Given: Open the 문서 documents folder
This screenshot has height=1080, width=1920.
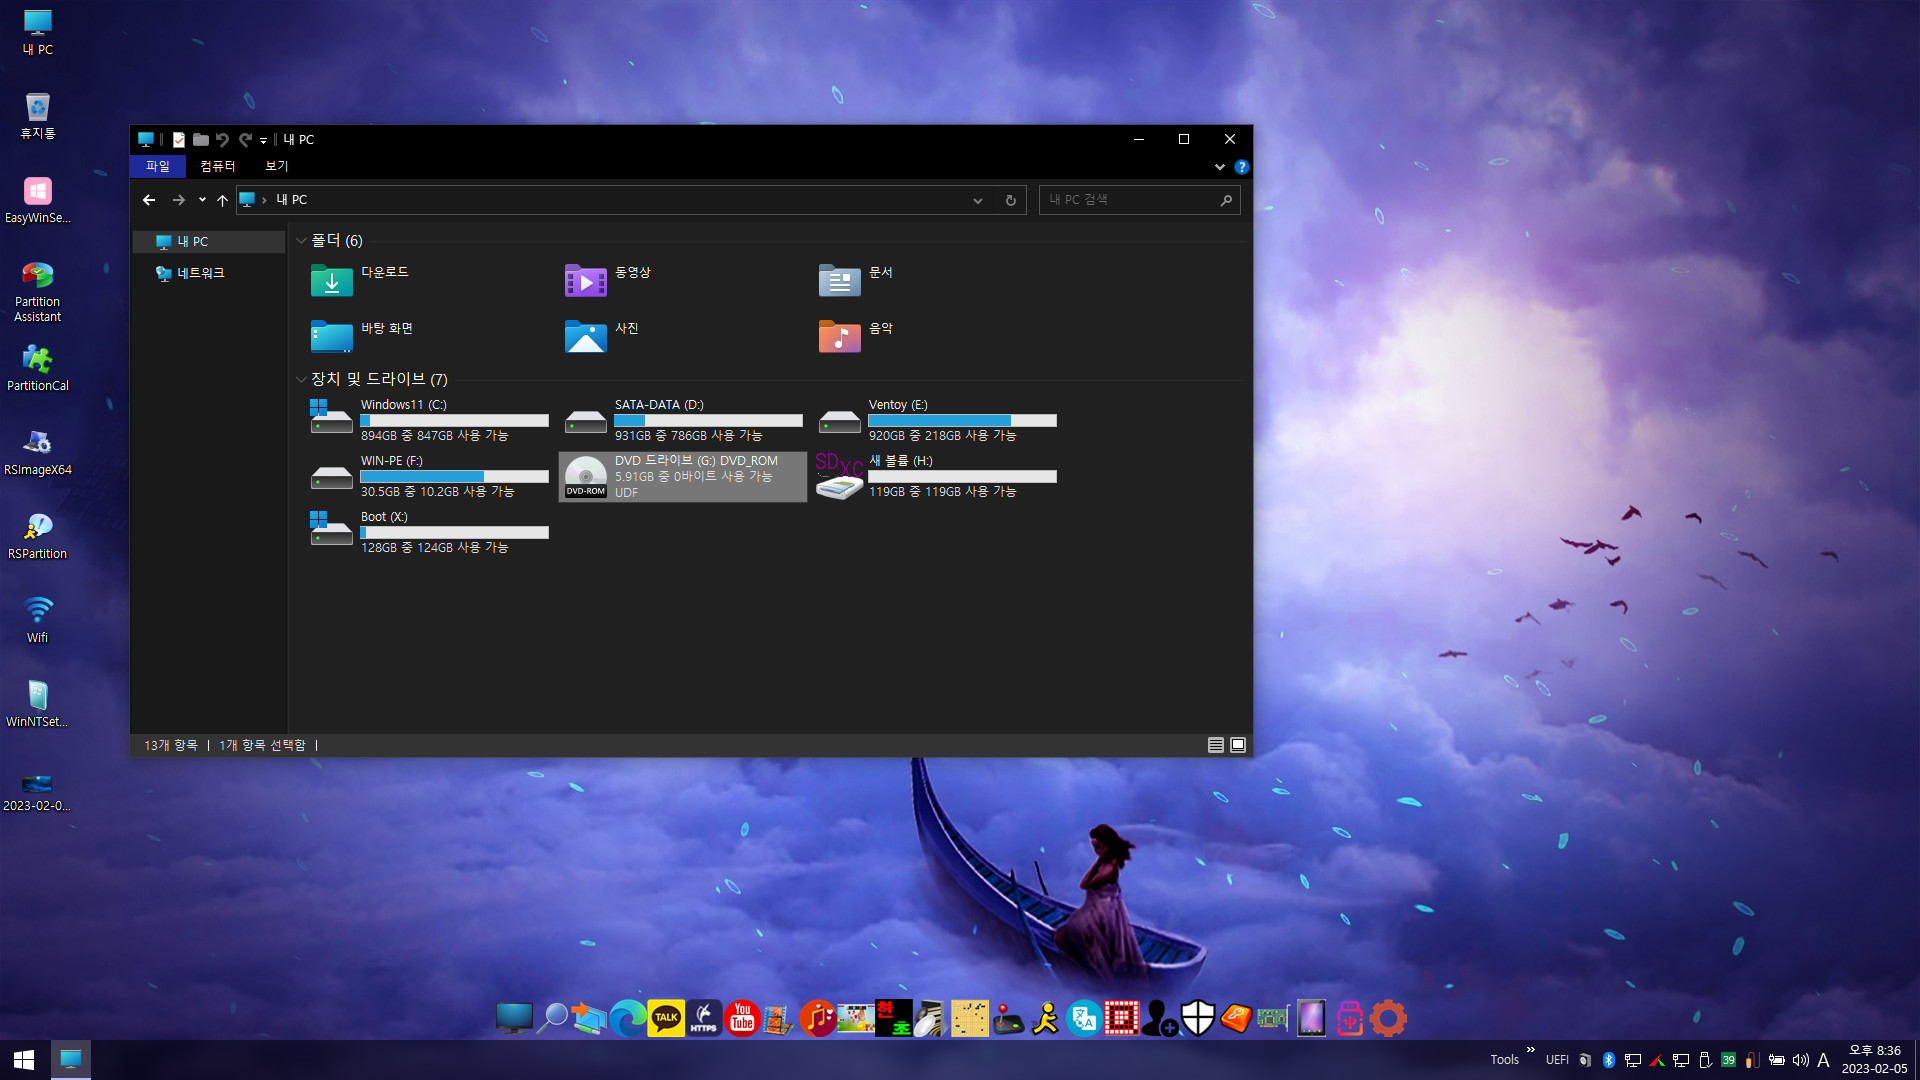Looking at the screenshot, I should pos(856,280).
